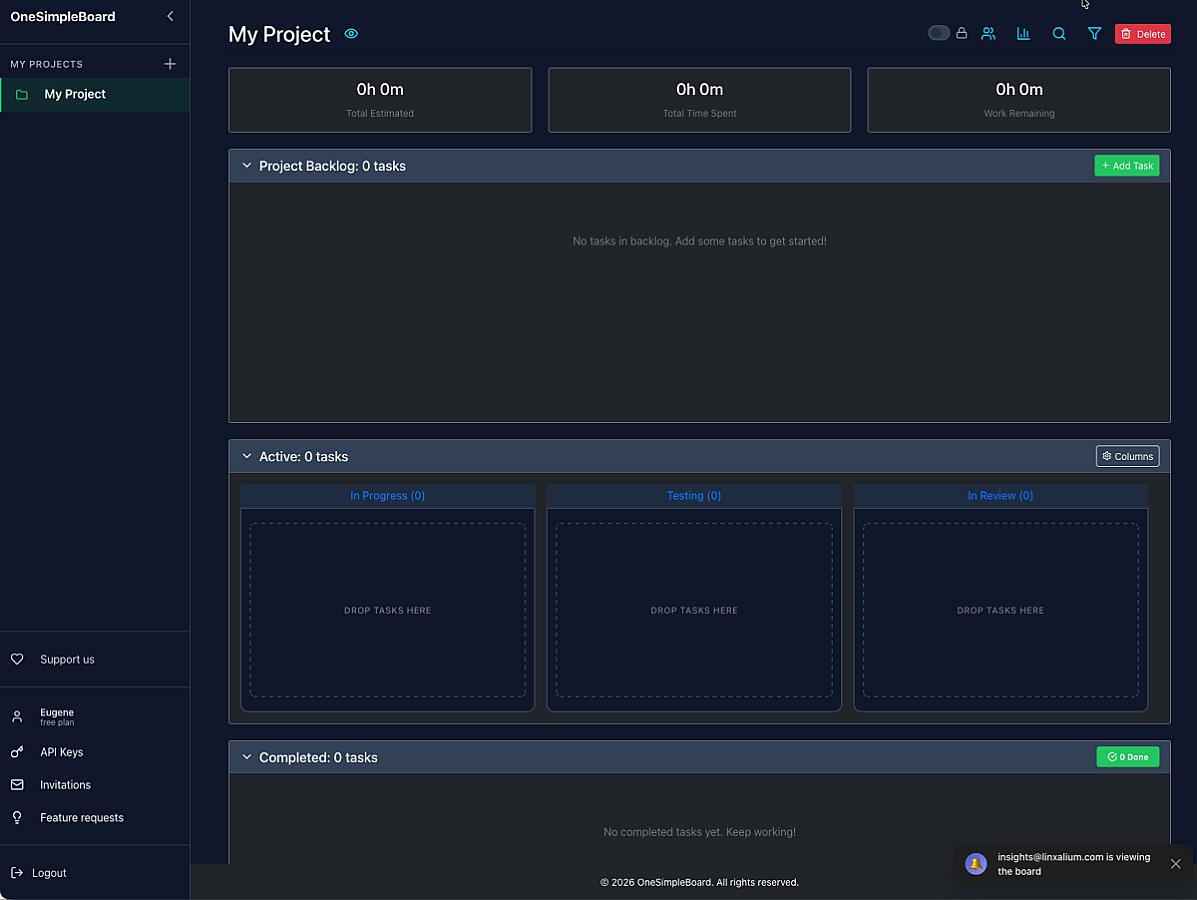Open the task filter funnel icon
The width and height of the screenshot is (1197, 900).
pyautogui.click(x=1095, y=34)
